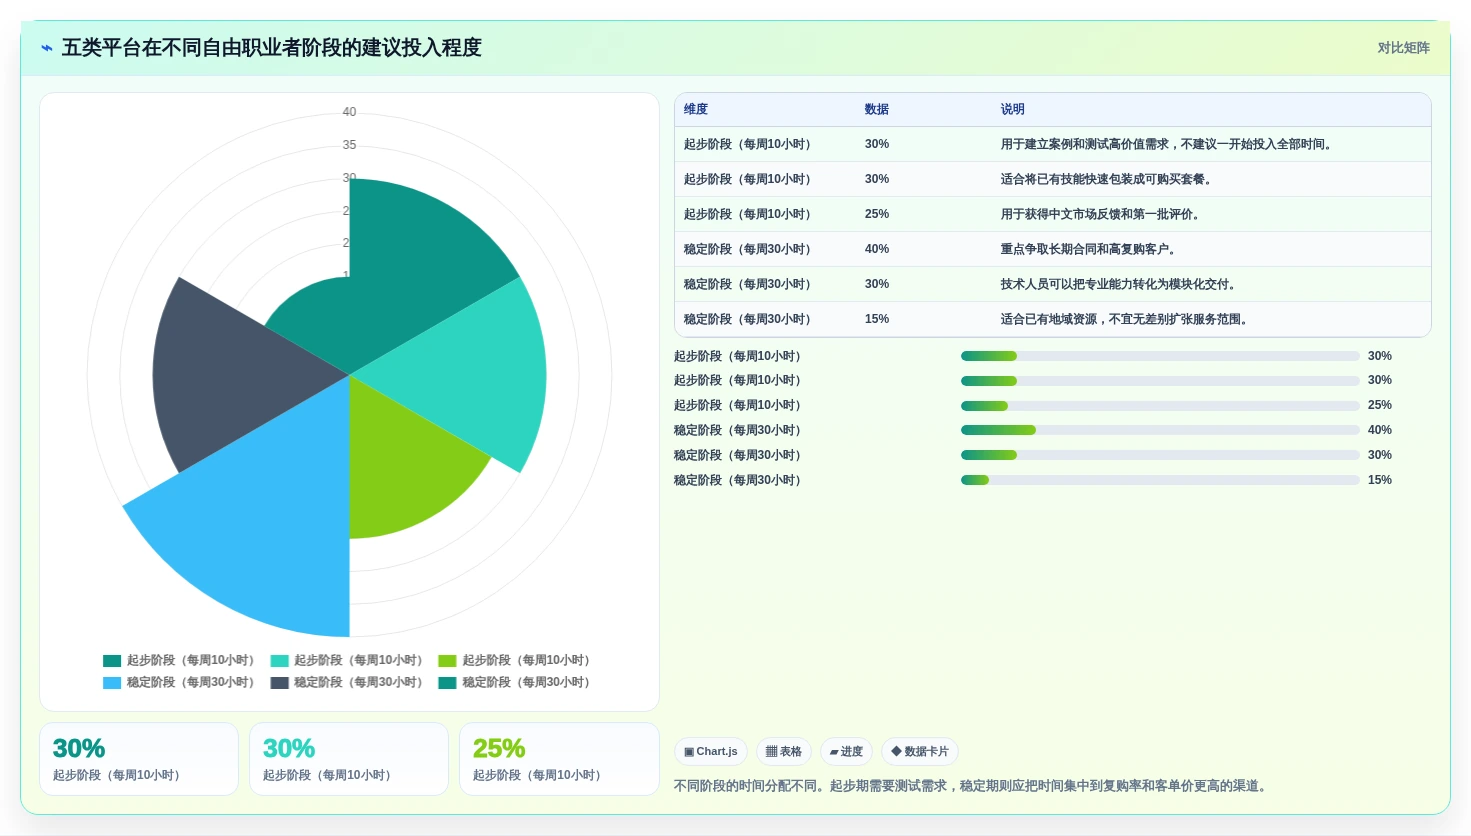Open the turquoise 30% stat card

pos(349,759)
